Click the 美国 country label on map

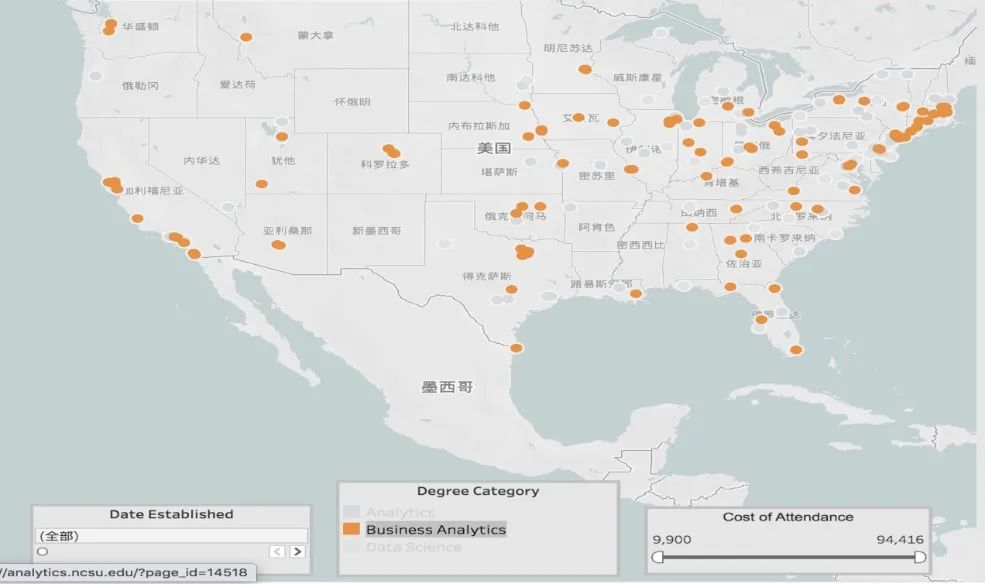tap(493, 148)
